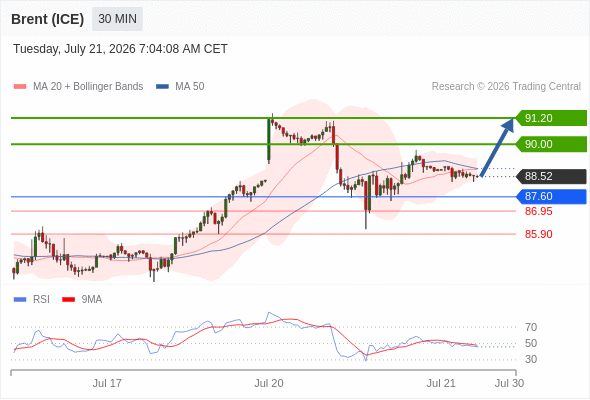The height and width of the screenshot is (400, 590).
Task: Select the 86.95 support level text
Action: [538, 211]
